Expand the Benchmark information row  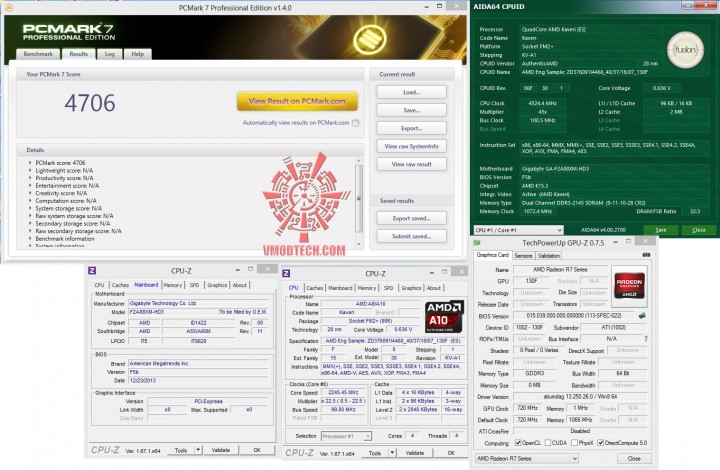tap(30, 239)
